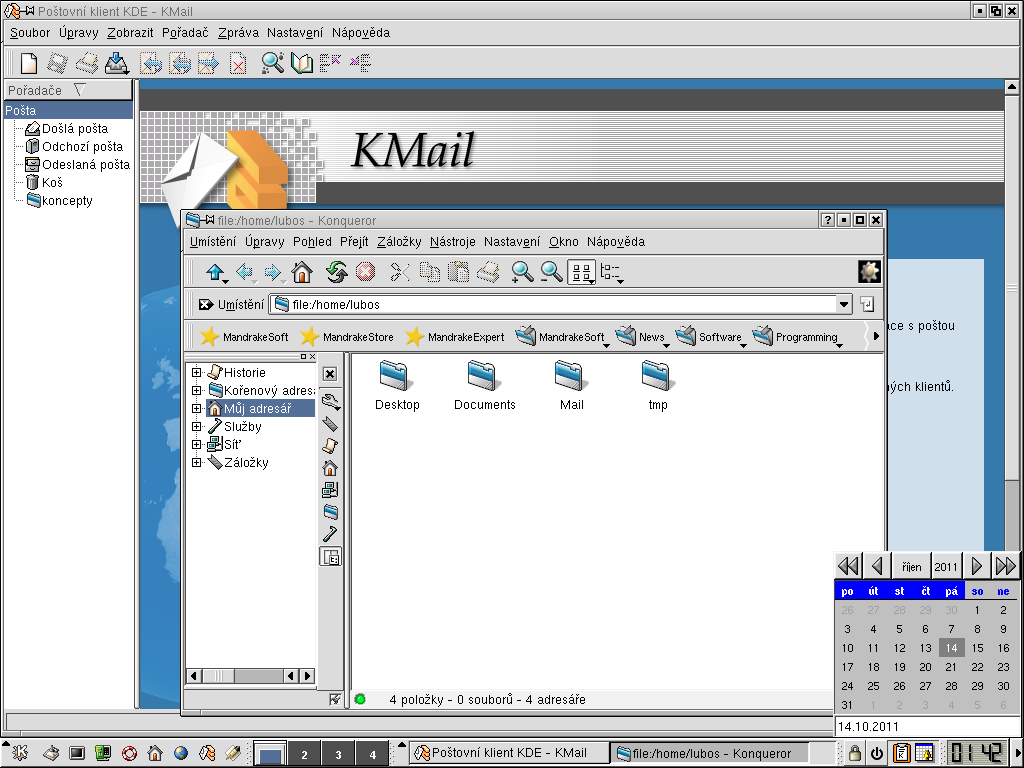The height and width of the screenshot is (768, 1024).
Task: Launch terminal from the panel
Action: click(x=76, y=754)
